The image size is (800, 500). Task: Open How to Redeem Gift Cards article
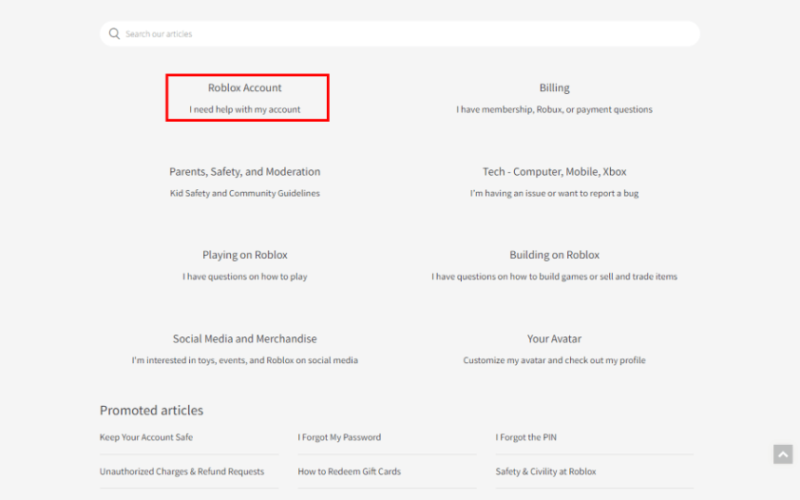coord(349,471)
